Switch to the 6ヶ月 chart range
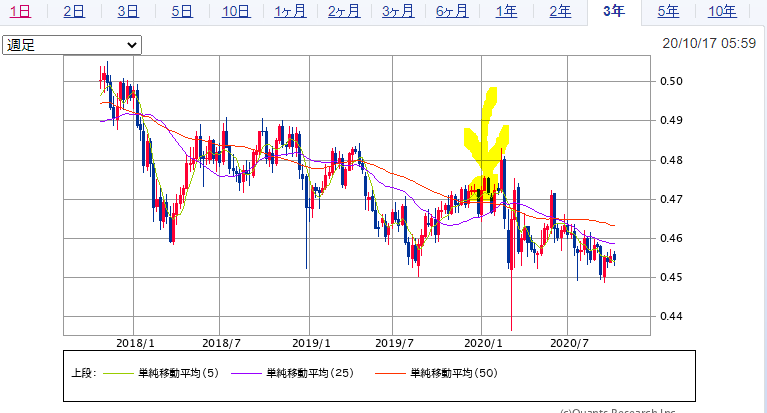The image size is (767, 413). click(452, 11)
